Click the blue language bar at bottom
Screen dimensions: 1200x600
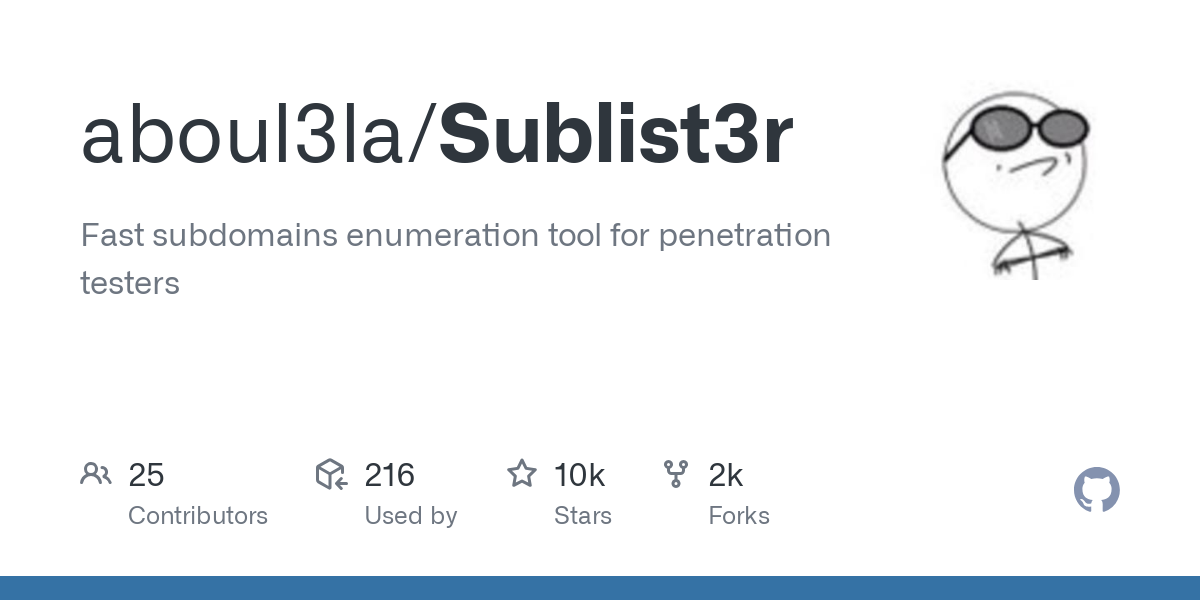[600, 588]
